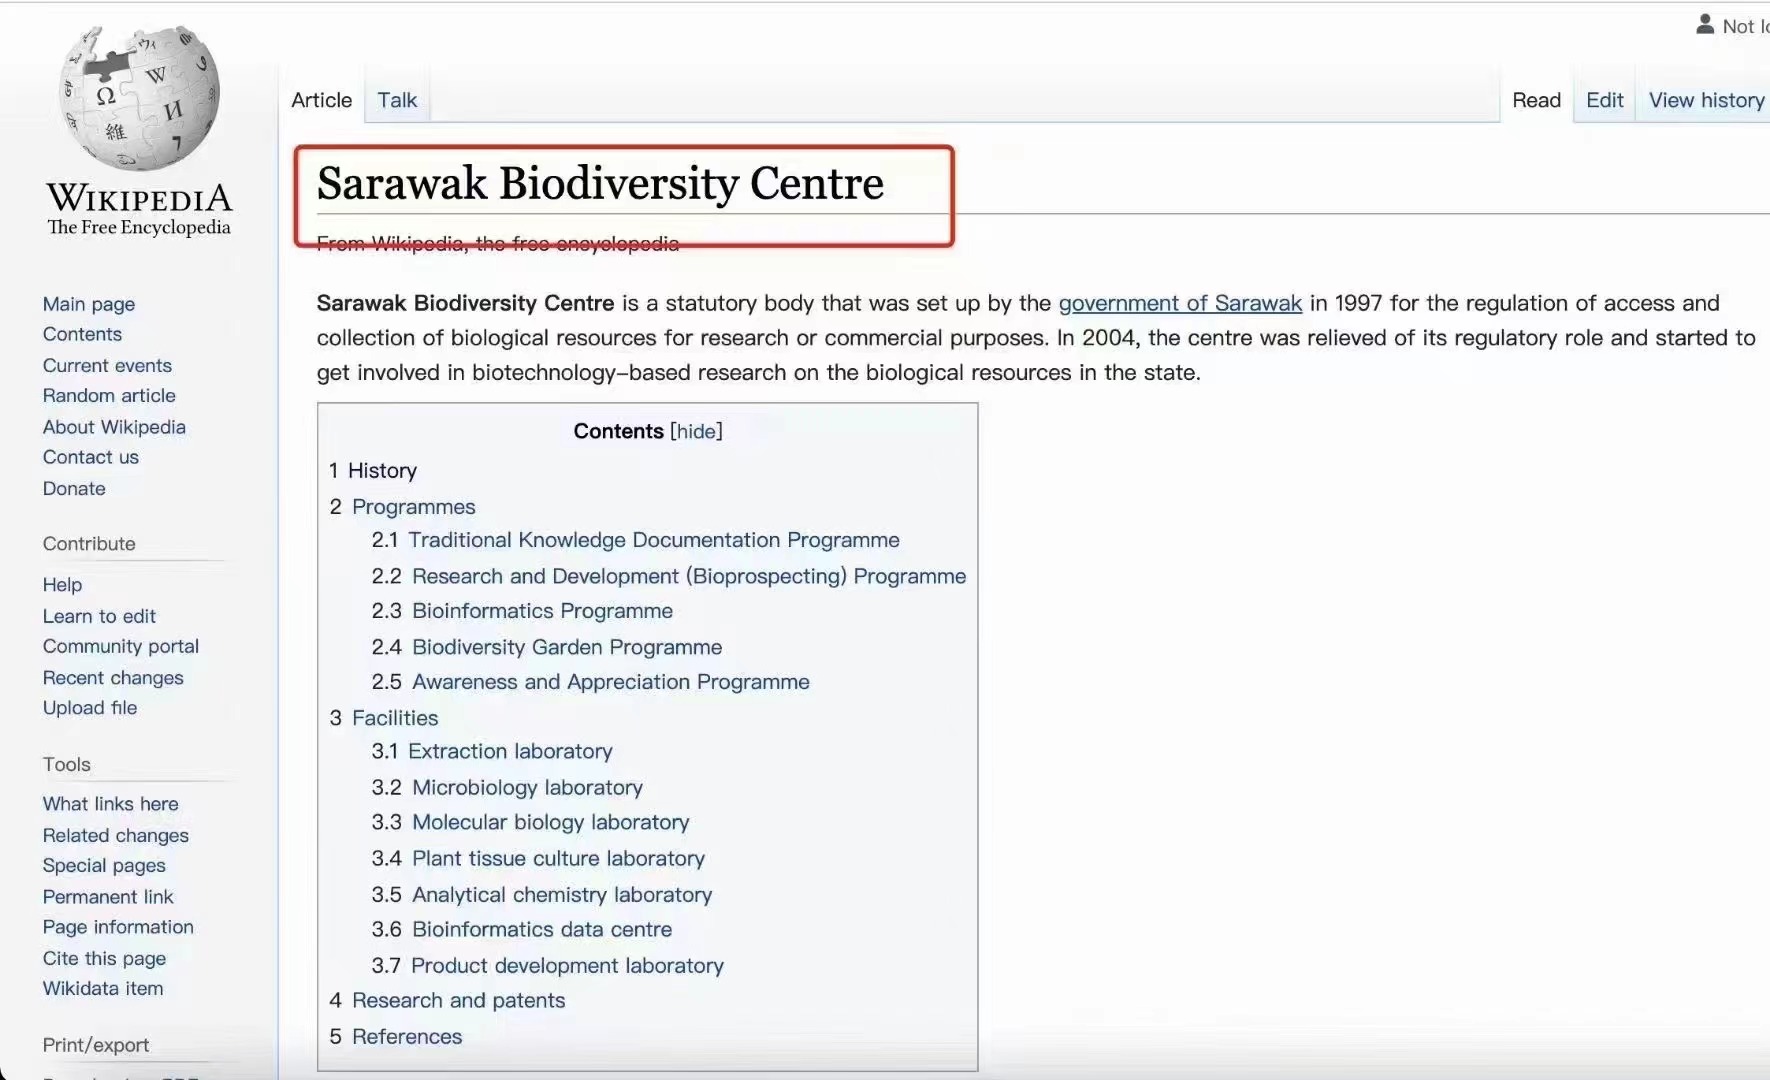Image resolution: width=1770 pixels, height=1080 pixels.
Task: Click the Donate link
Action: (x=74, y=488)
